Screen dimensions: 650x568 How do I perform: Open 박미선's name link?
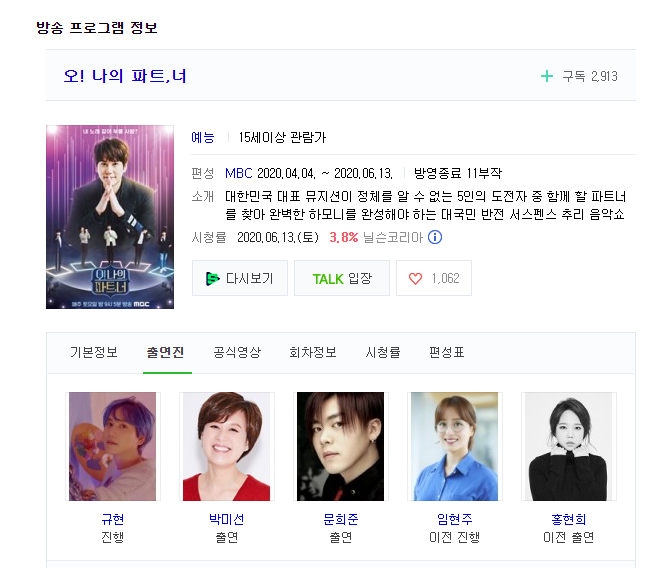point(226,519)
